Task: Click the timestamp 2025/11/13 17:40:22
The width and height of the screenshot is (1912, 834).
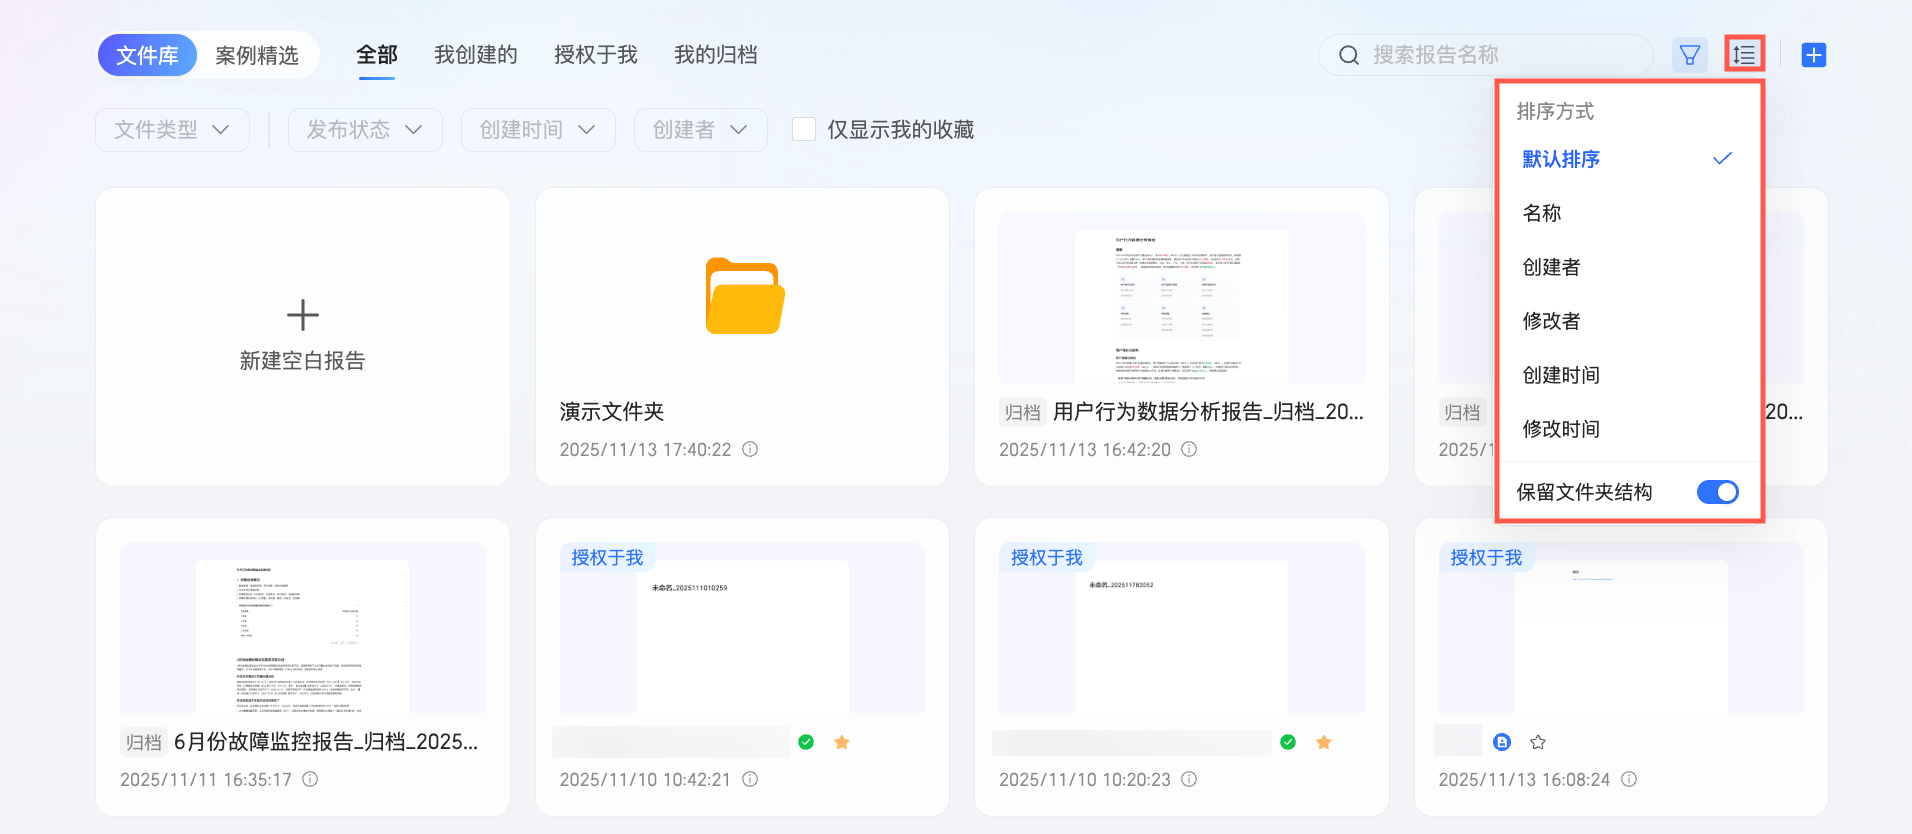Action: 646,450
